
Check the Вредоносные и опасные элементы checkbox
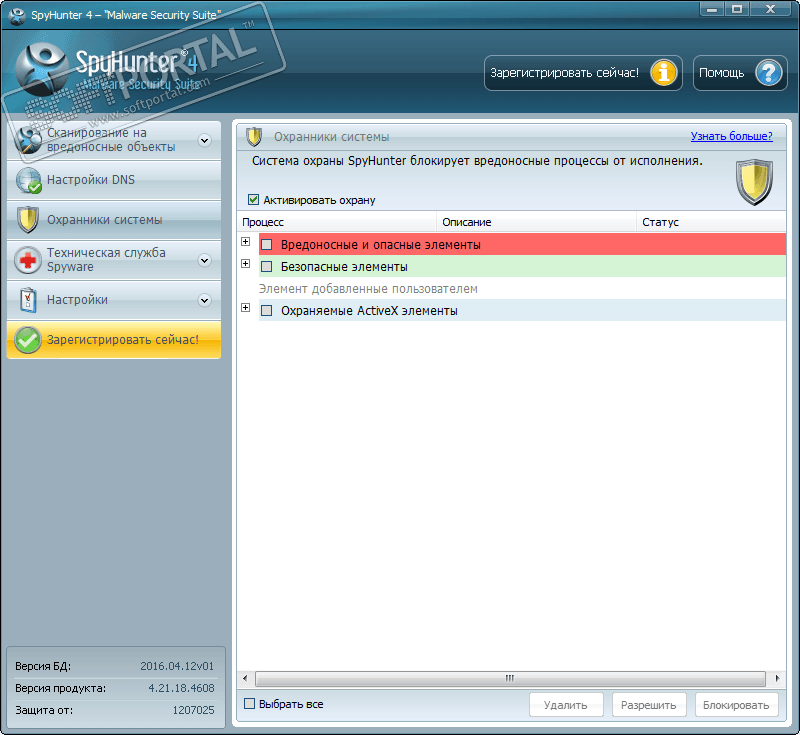click(x=266, y=245)
